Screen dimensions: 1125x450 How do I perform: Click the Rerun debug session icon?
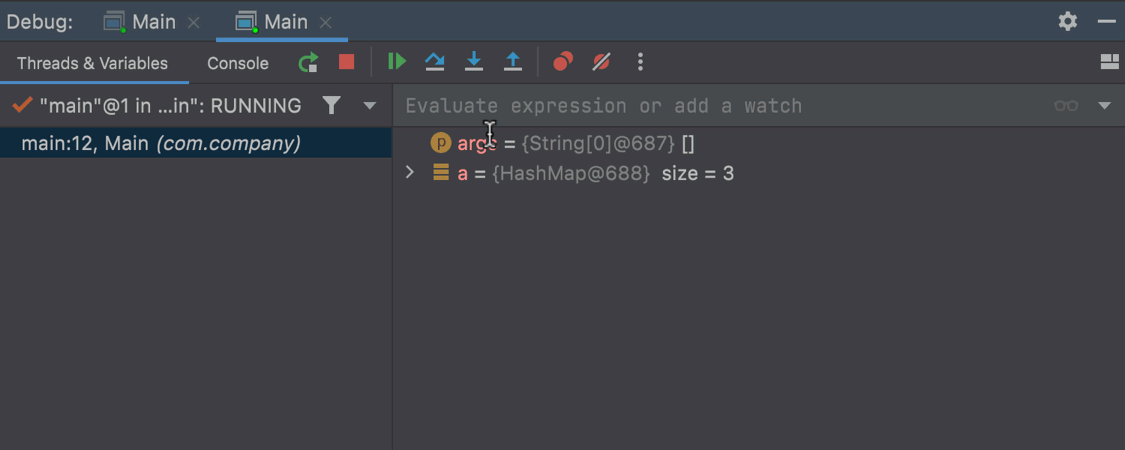309,63
